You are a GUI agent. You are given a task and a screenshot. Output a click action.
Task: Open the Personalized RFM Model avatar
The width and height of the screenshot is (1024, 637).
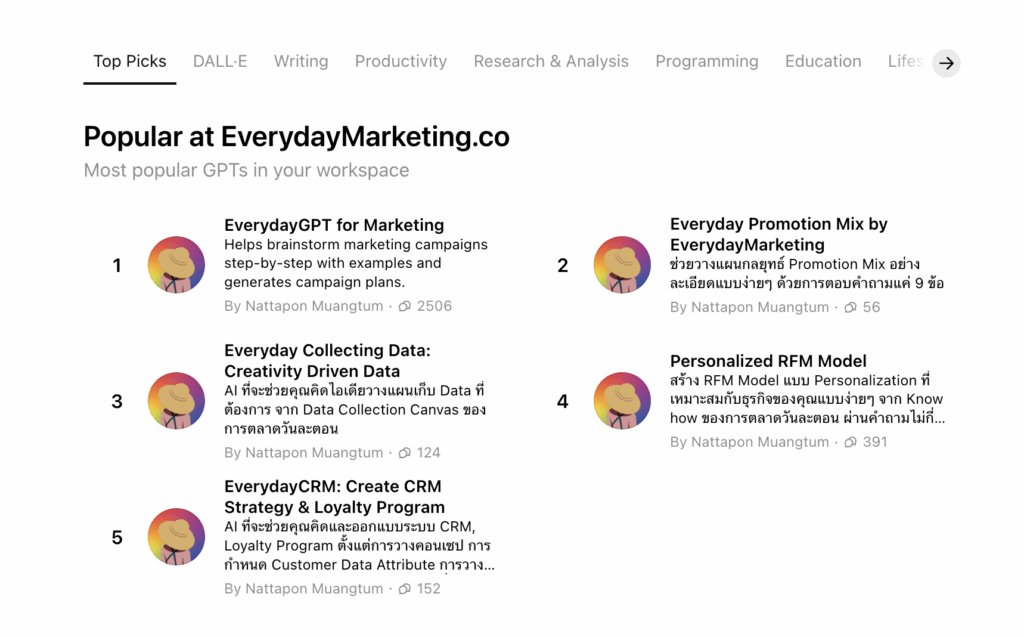[x=622, y=401]
